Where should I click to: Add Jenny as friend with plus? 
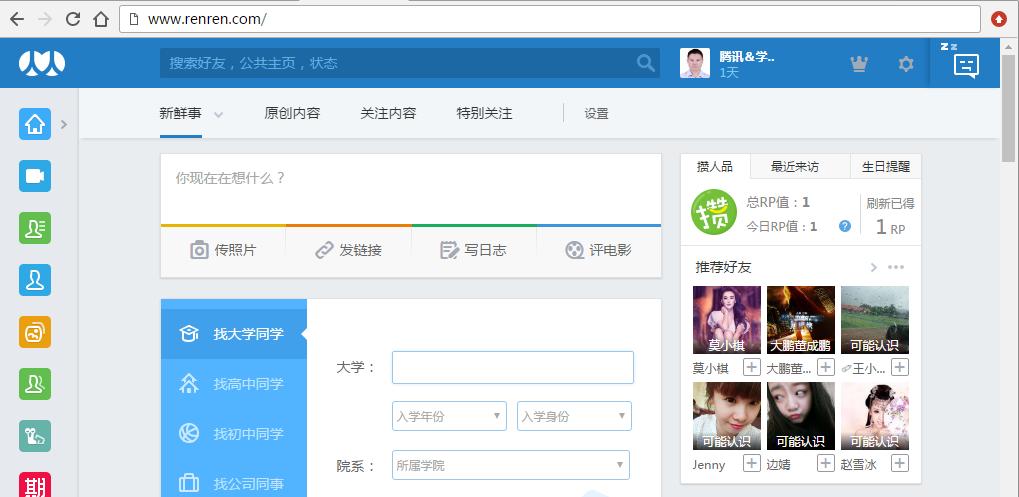752,463
